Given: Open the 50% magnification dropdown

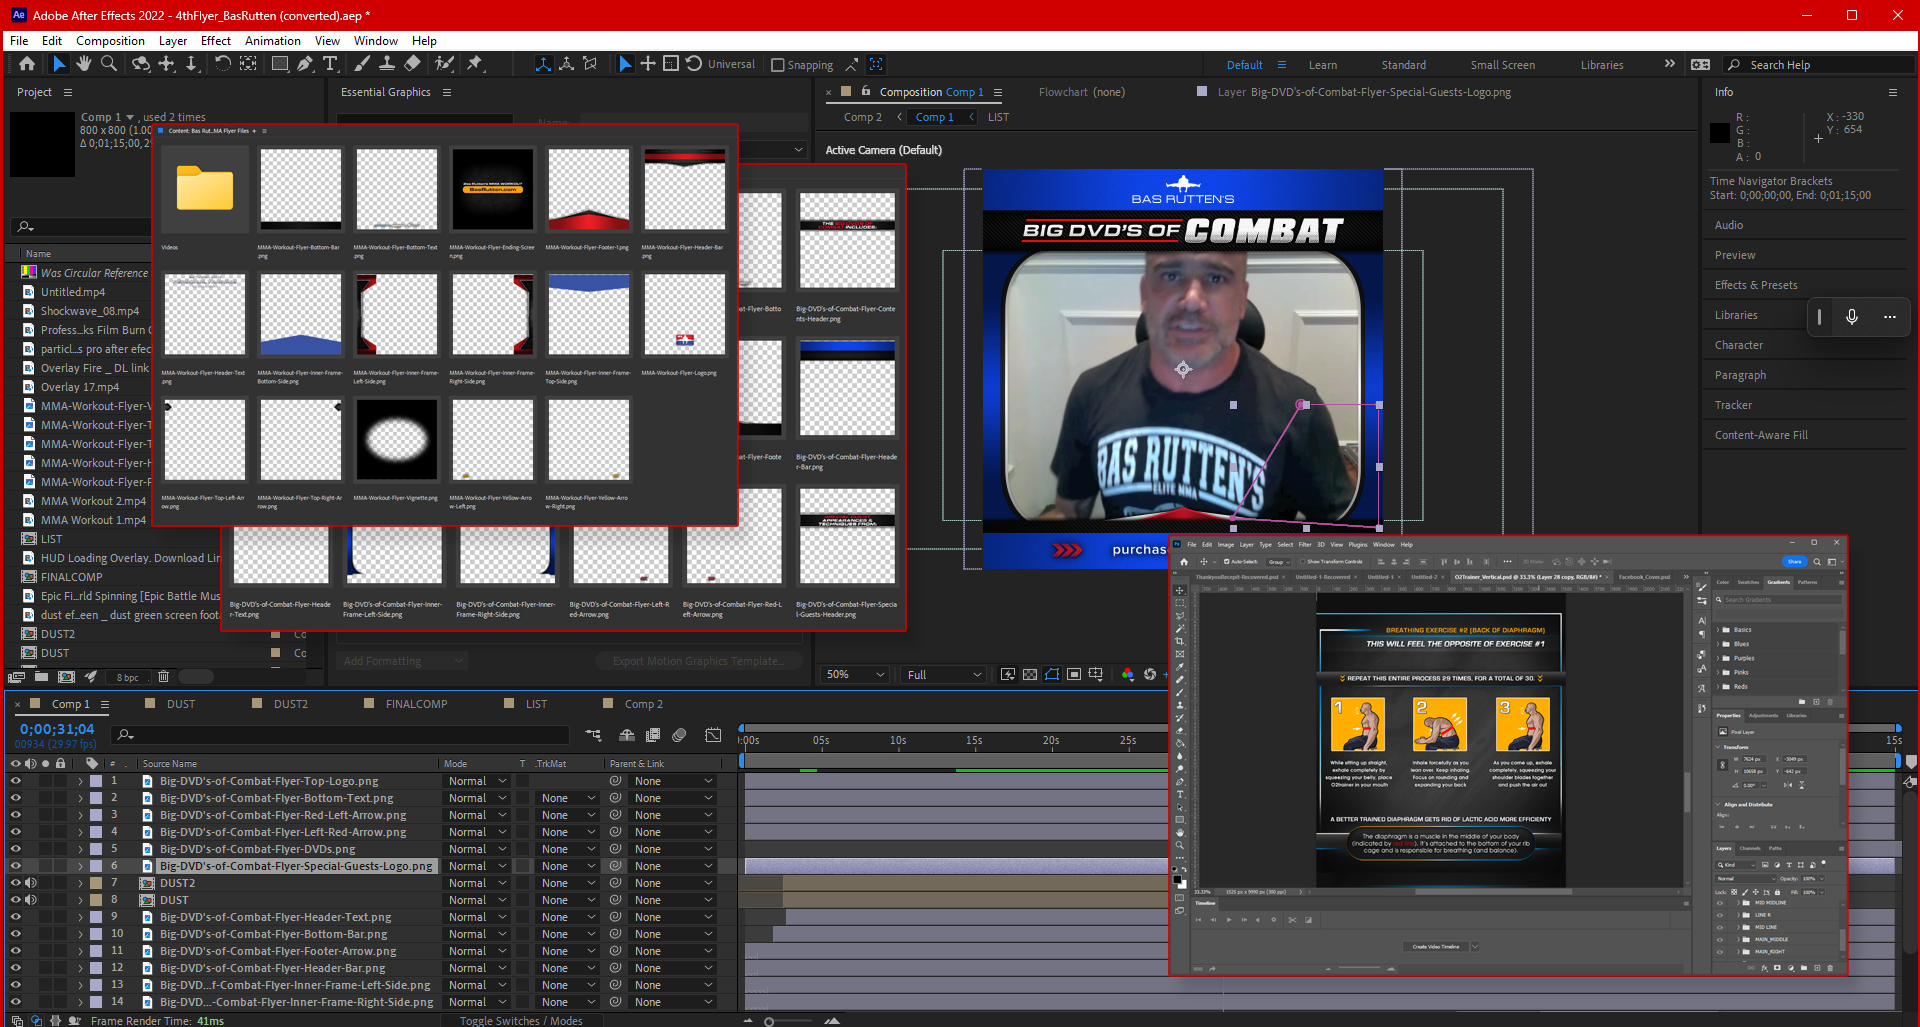Looking at the screenshot, I should [855, 675].
